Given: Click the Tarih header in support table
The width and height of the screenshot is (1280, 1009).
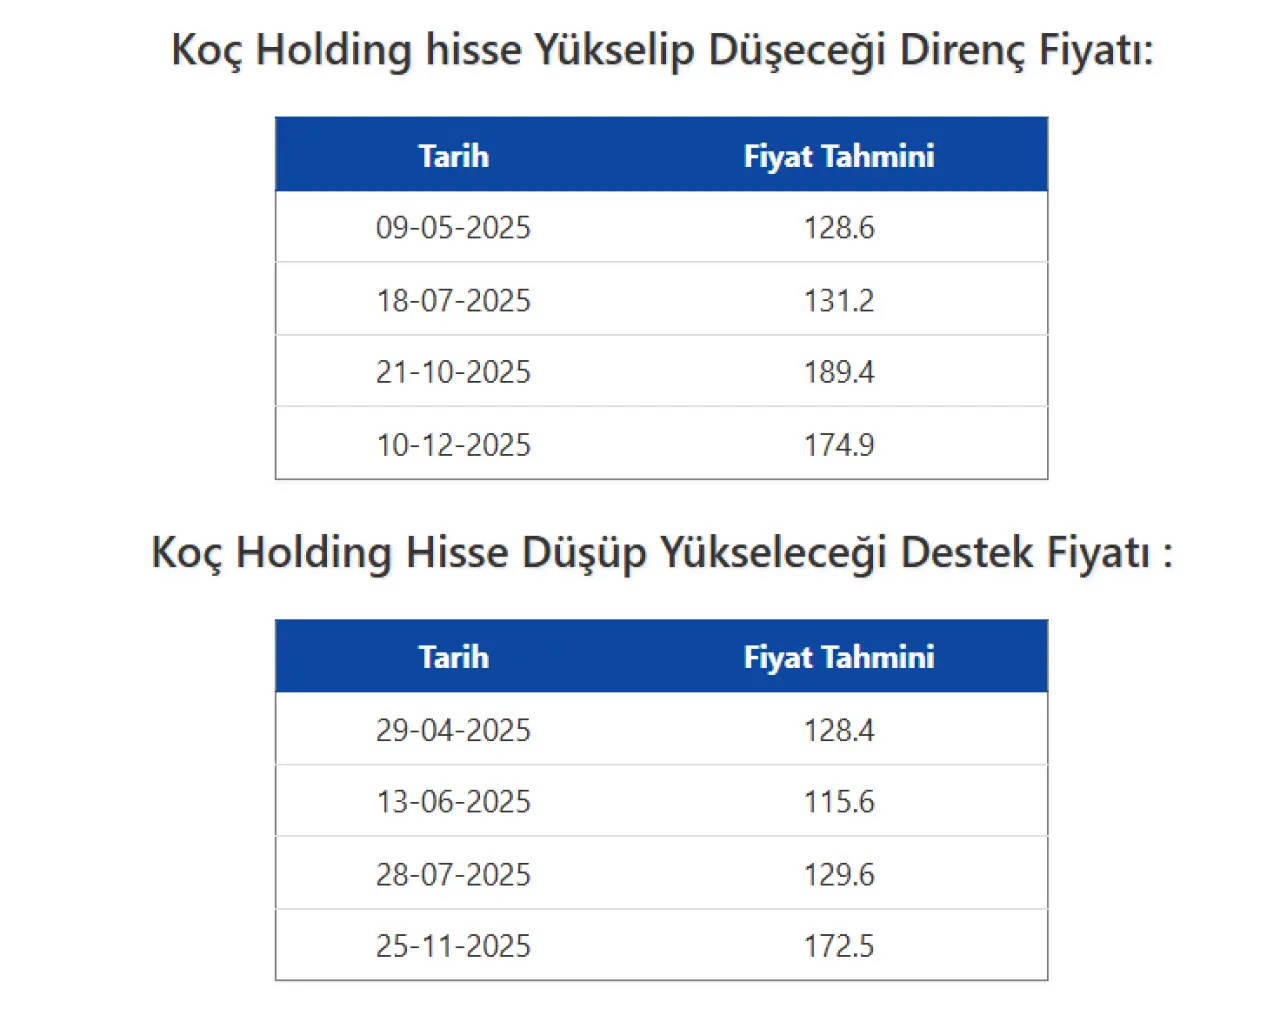Looking at the screenshot, I should point(454,657).
